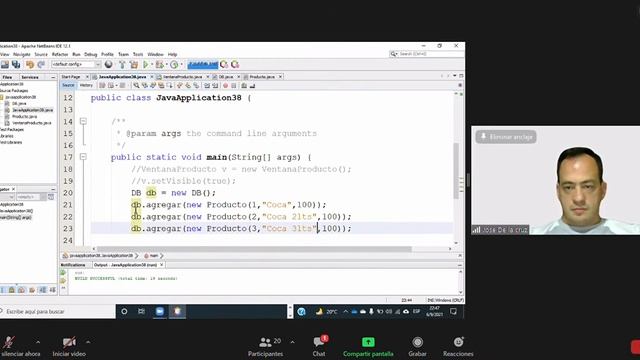The image size is (640, 360).
Task: Click the Find Selection magnifier in editor toolbar
Action: [136, 85]
